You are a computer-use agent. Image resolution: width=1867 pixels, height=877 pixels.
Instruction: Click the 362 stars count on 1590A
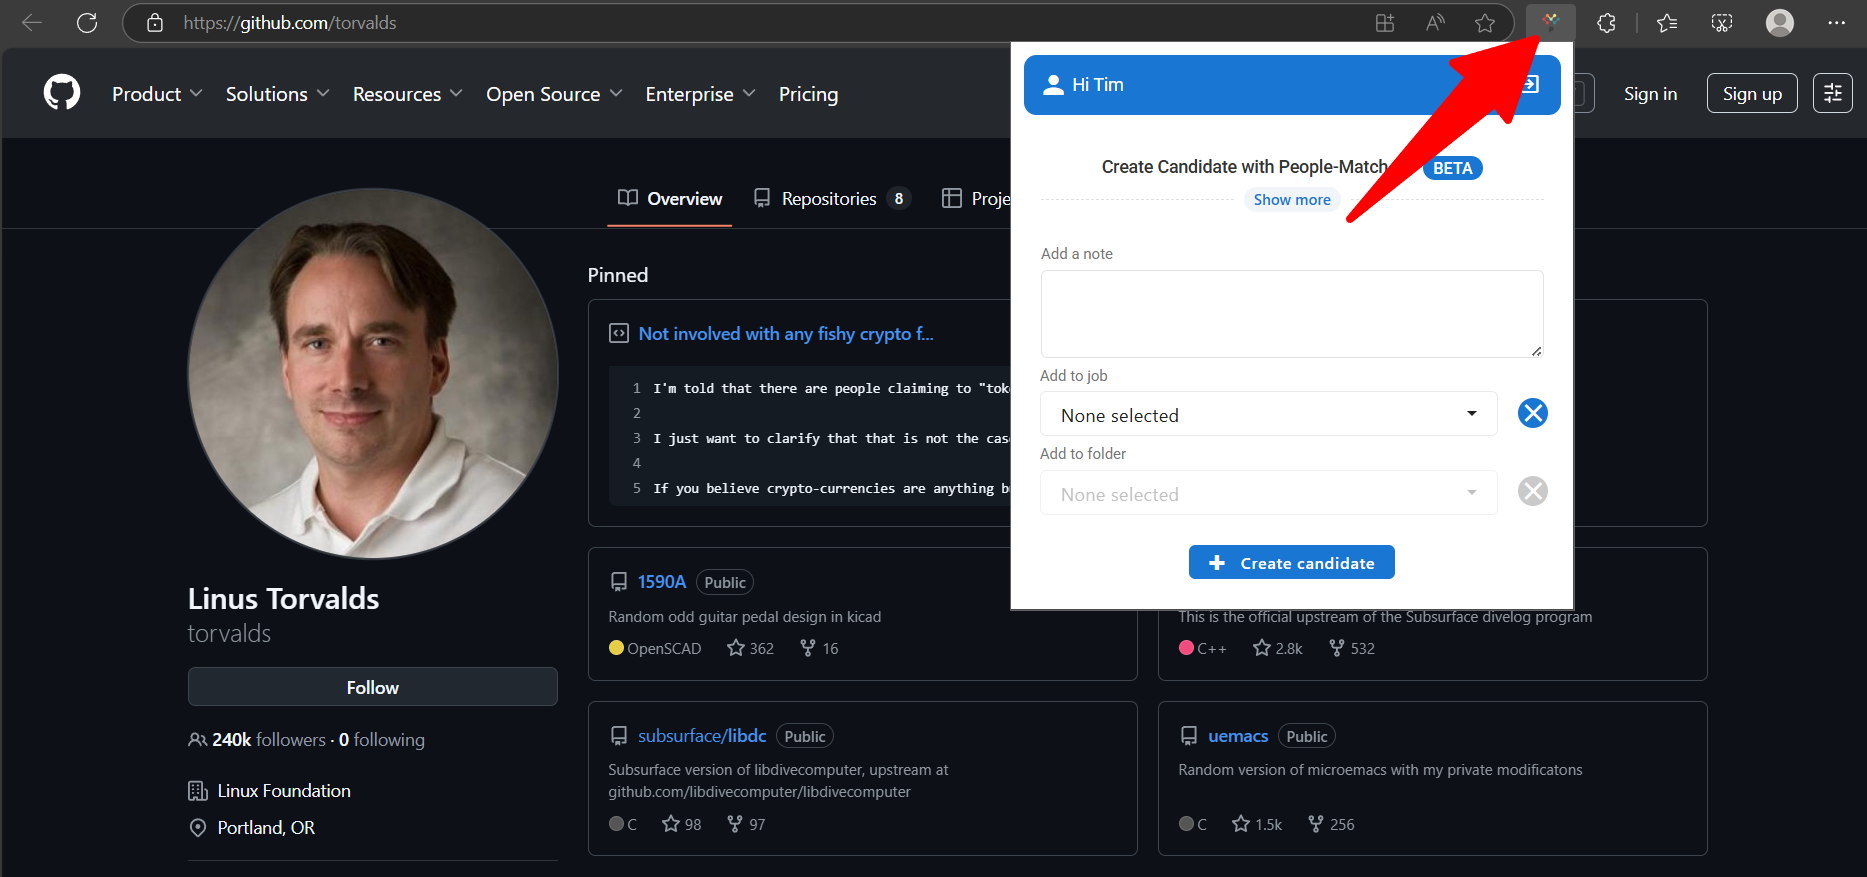point(751,648)
